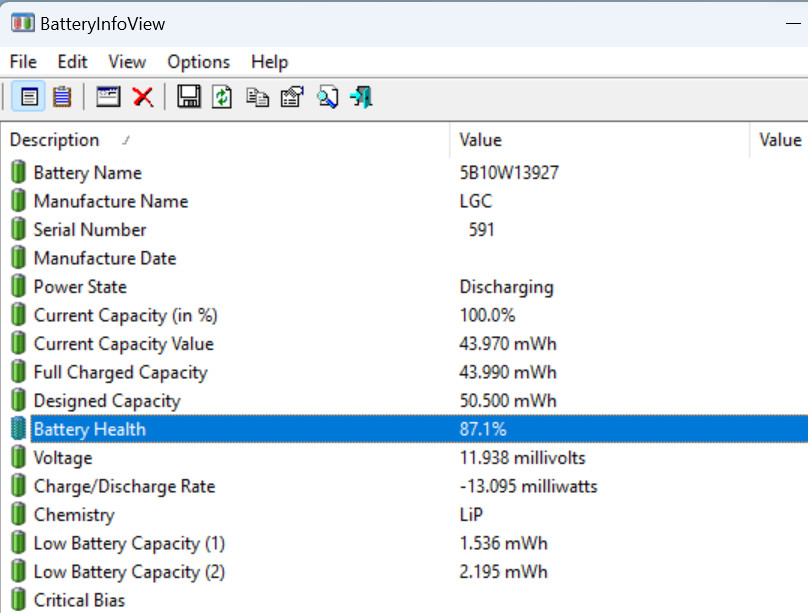808x613 pixels.
Task: Click the red X delete icon
Action: click(x=143, y=97)
